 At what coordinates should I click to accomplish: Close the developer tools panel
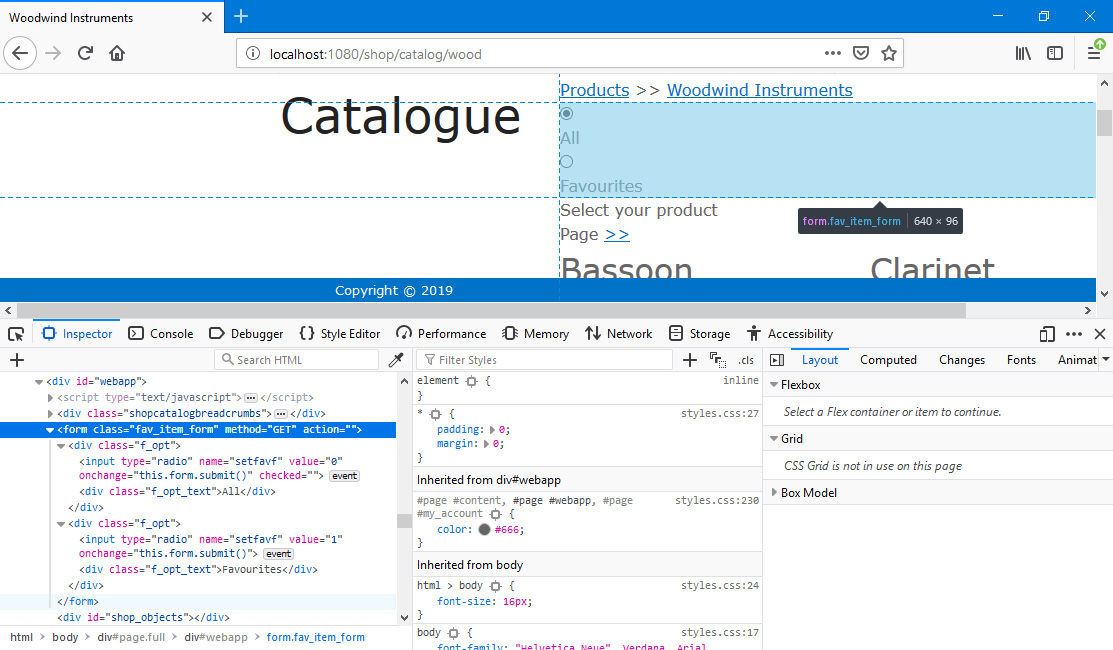tap(1100, 334)
